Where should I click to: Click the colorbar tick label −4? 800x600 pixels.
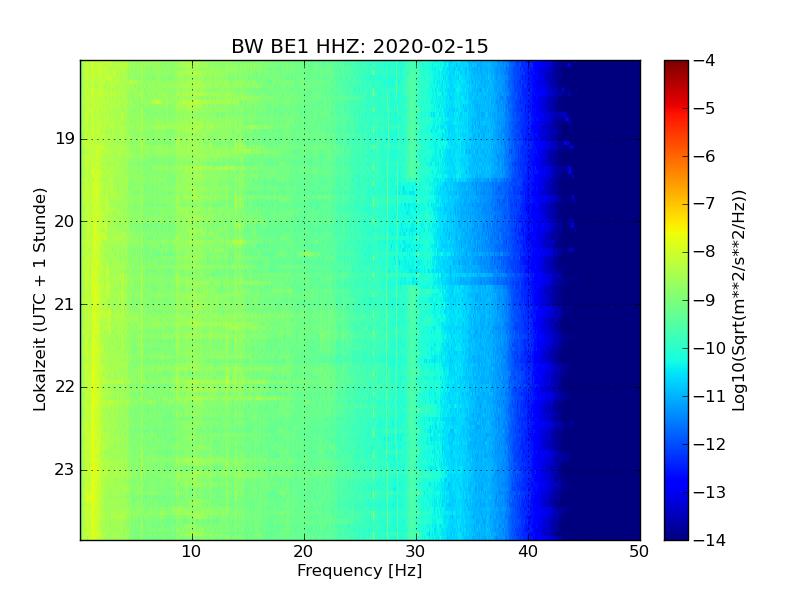click(705, 60)
